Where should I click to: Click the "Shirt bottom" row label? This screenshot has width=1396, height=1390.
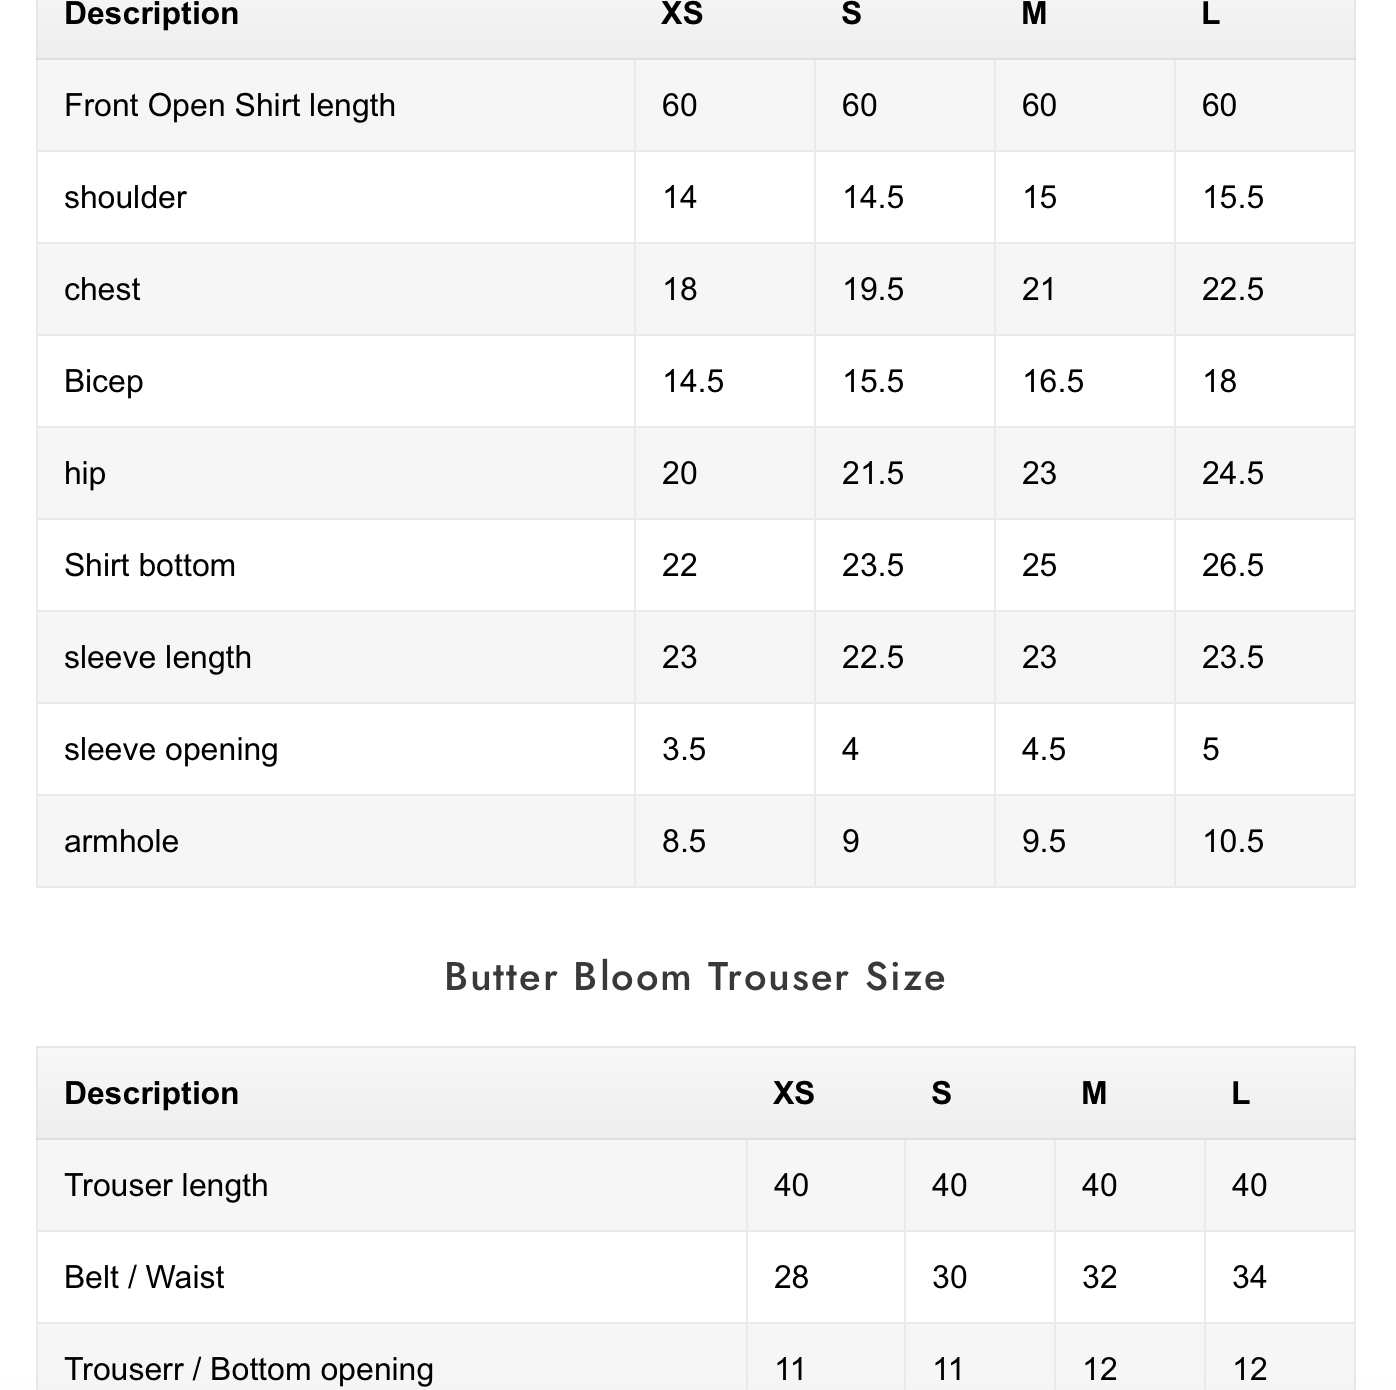coord(150,565)
